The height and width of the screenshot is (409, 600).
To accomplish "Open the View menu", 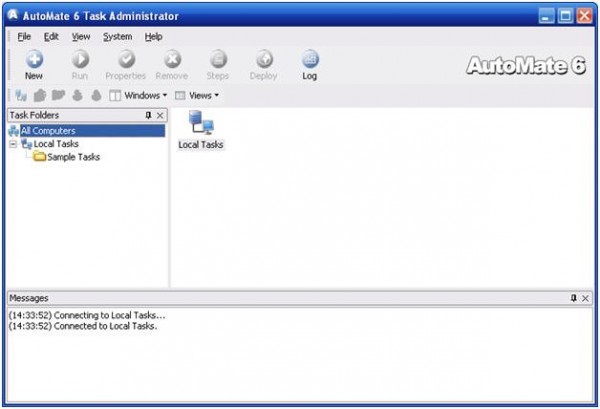I will (81, 37).
